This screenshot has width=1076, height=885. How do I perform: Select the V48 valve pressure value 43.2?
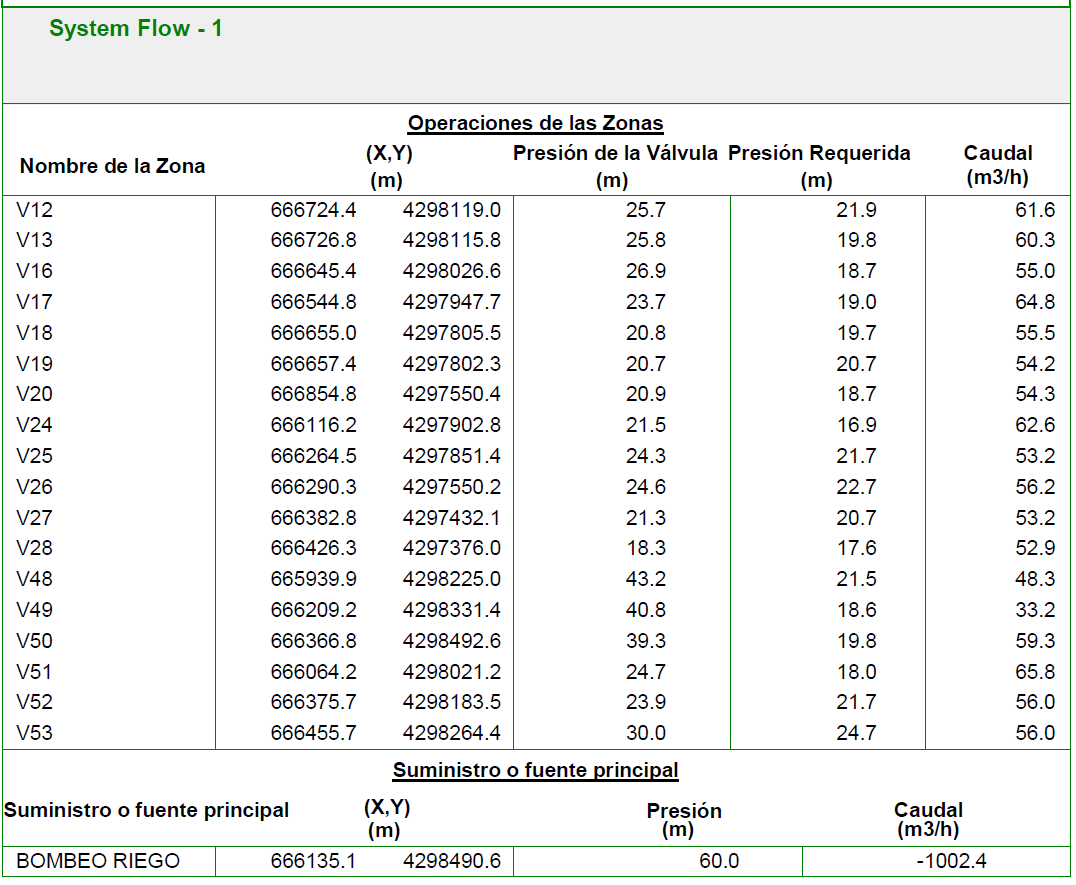[x=645, y=579]
